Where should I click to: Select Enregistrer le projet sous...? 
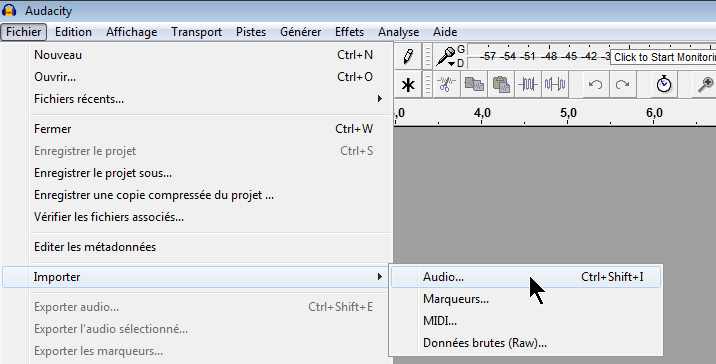(x=103, y=173)
